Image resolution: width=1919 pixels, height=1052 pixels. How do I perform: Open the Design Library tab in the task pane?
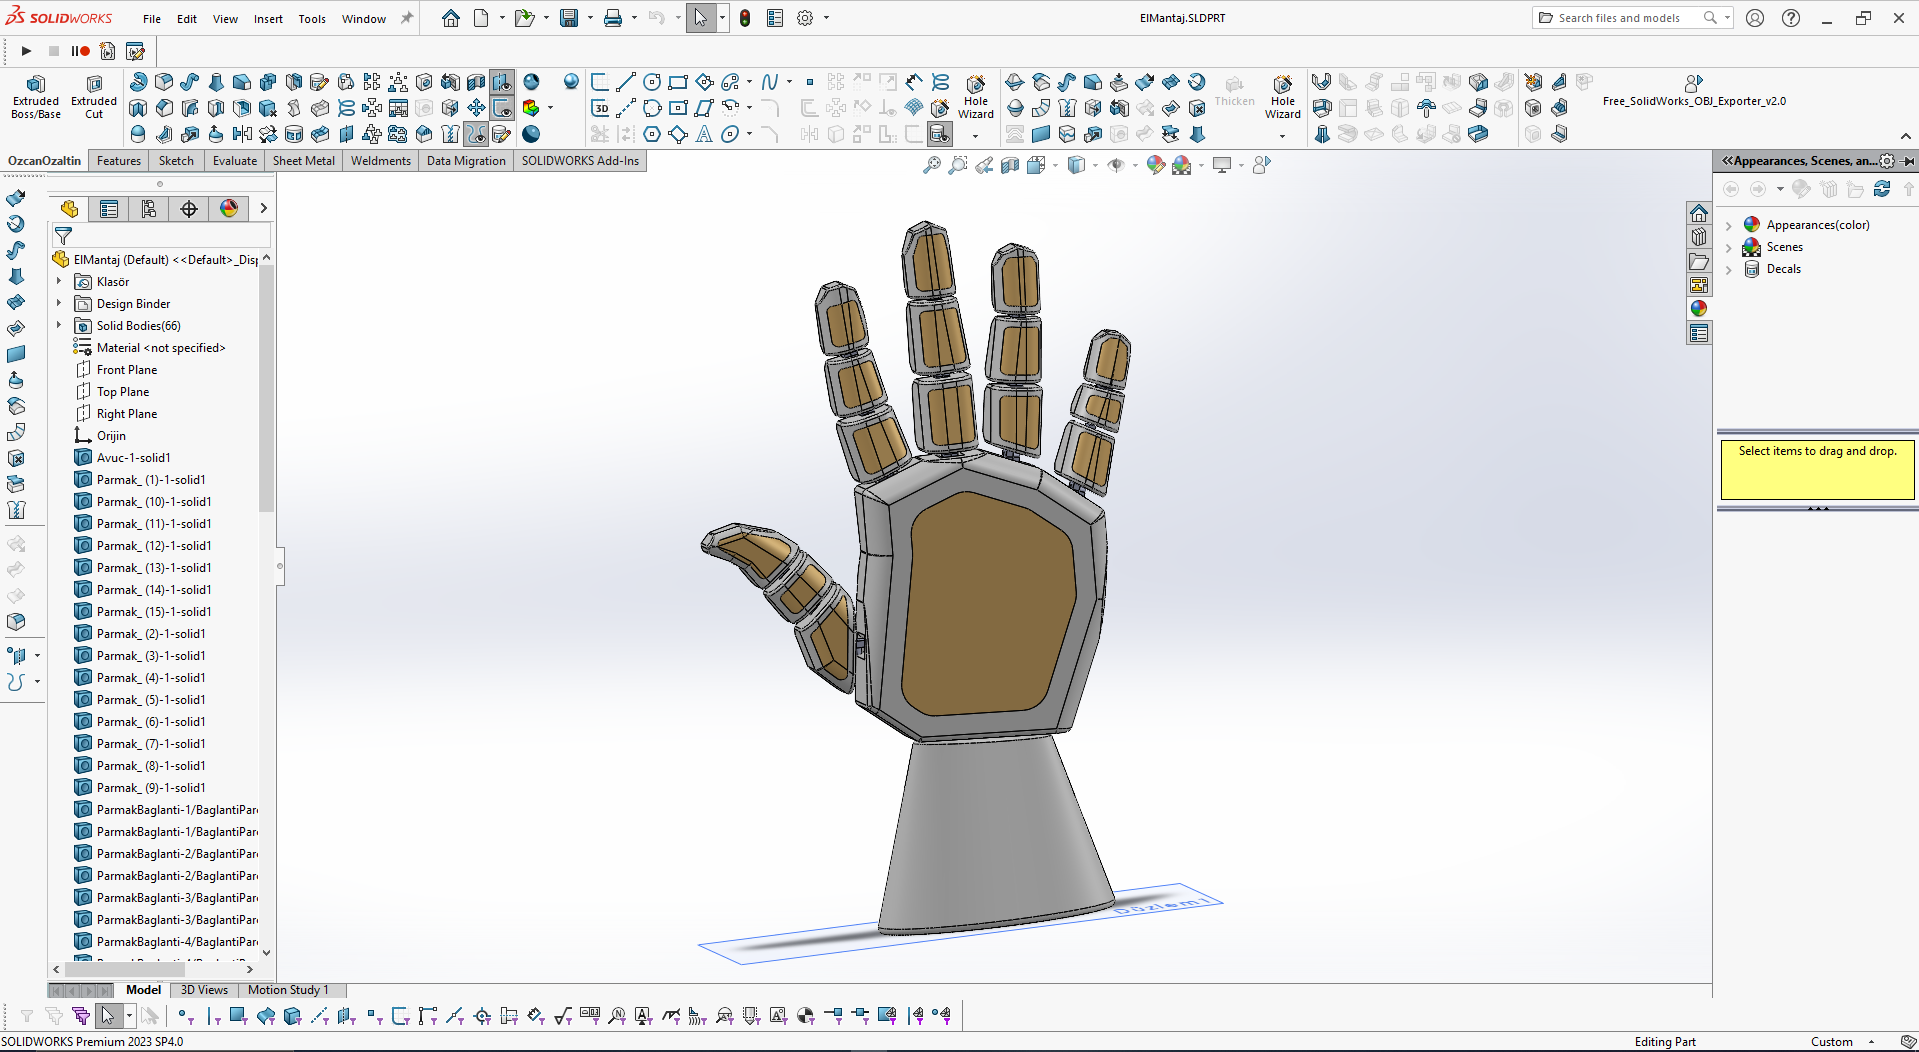tap(1699, 237)
